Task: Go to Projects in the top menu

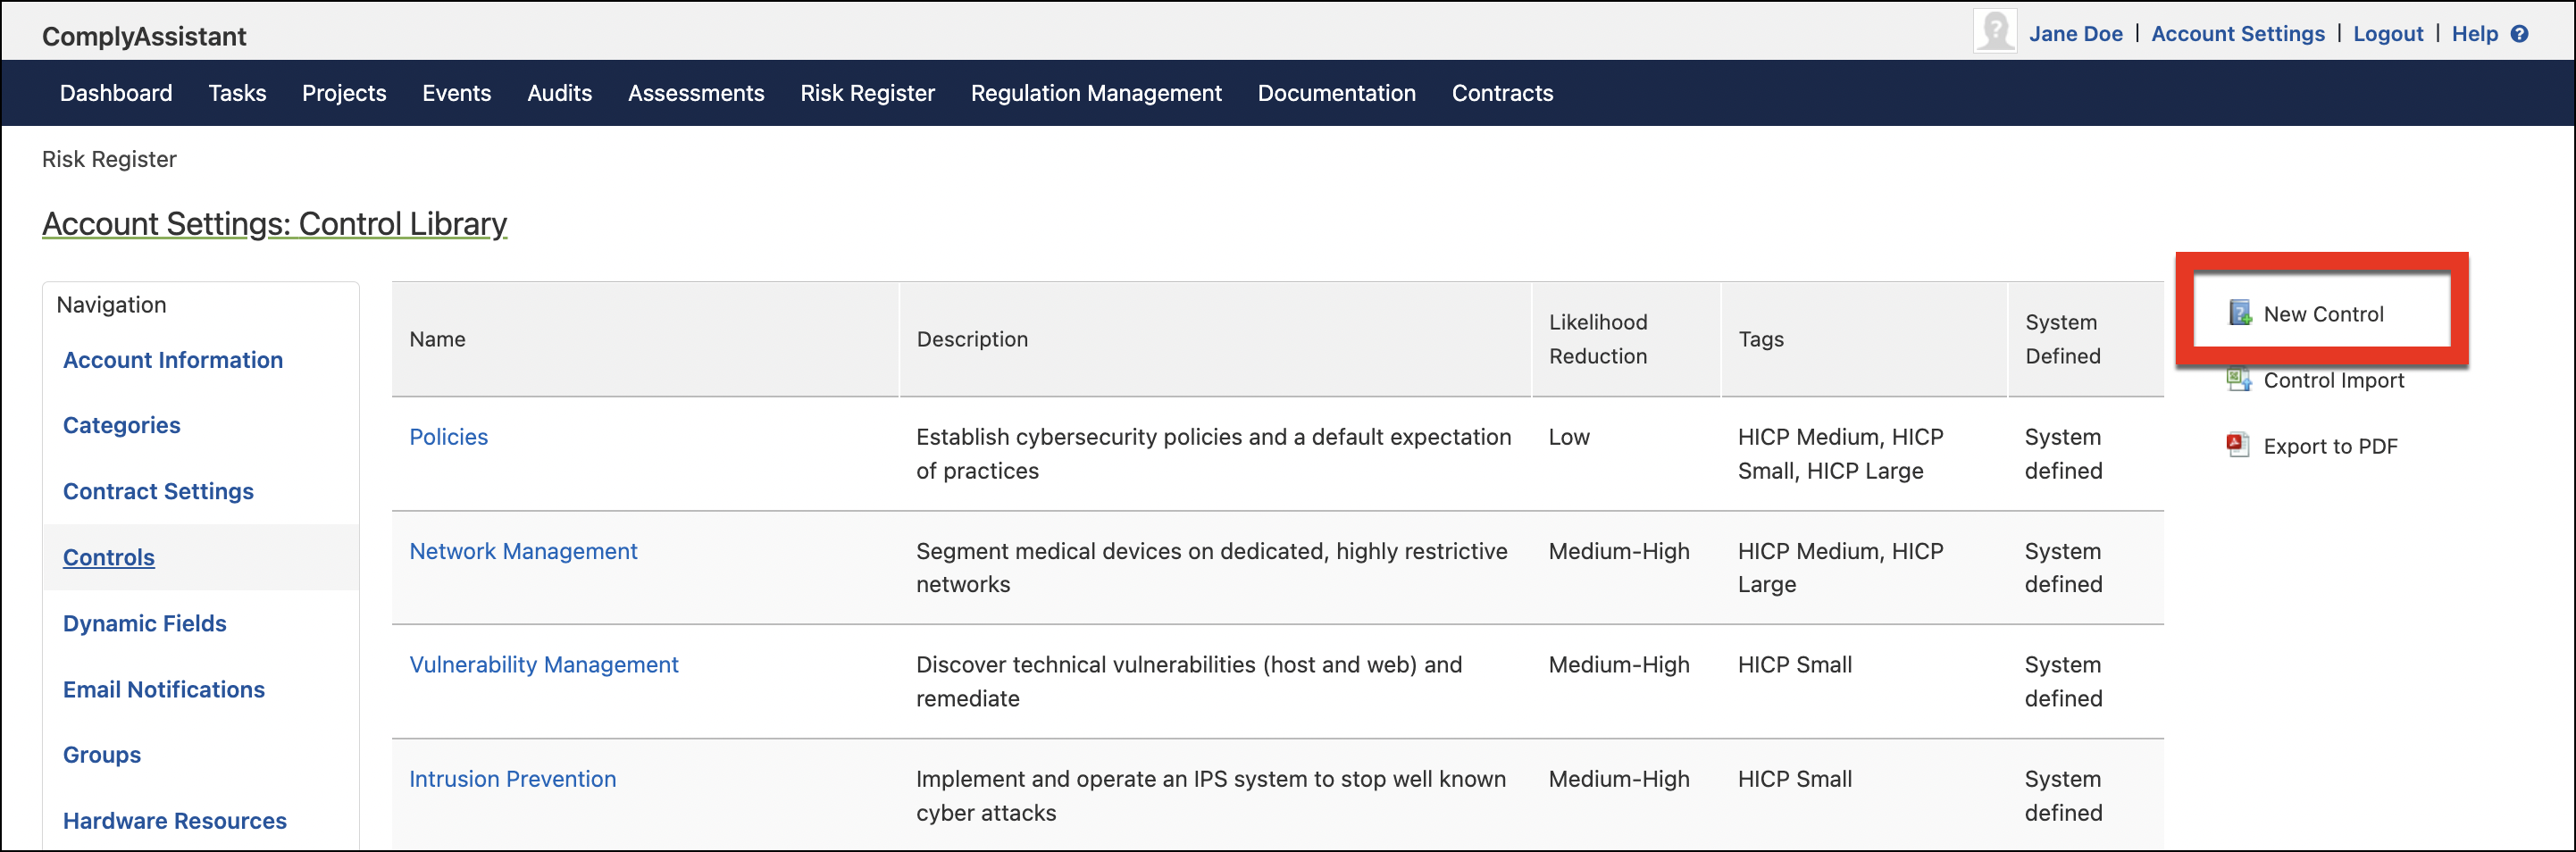Action: click(x=344, y=93)
